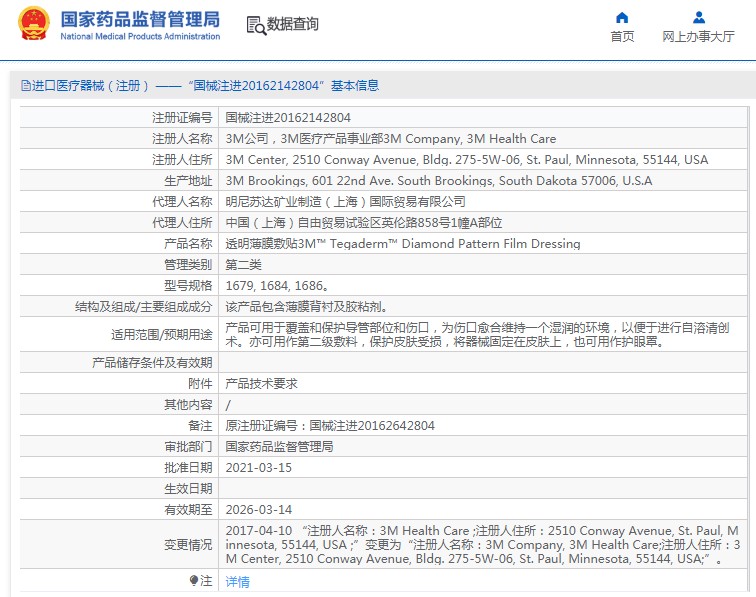The height and width of the screenshot is (597, 756).
Task: Open 详情 details link
Action: 237,581
